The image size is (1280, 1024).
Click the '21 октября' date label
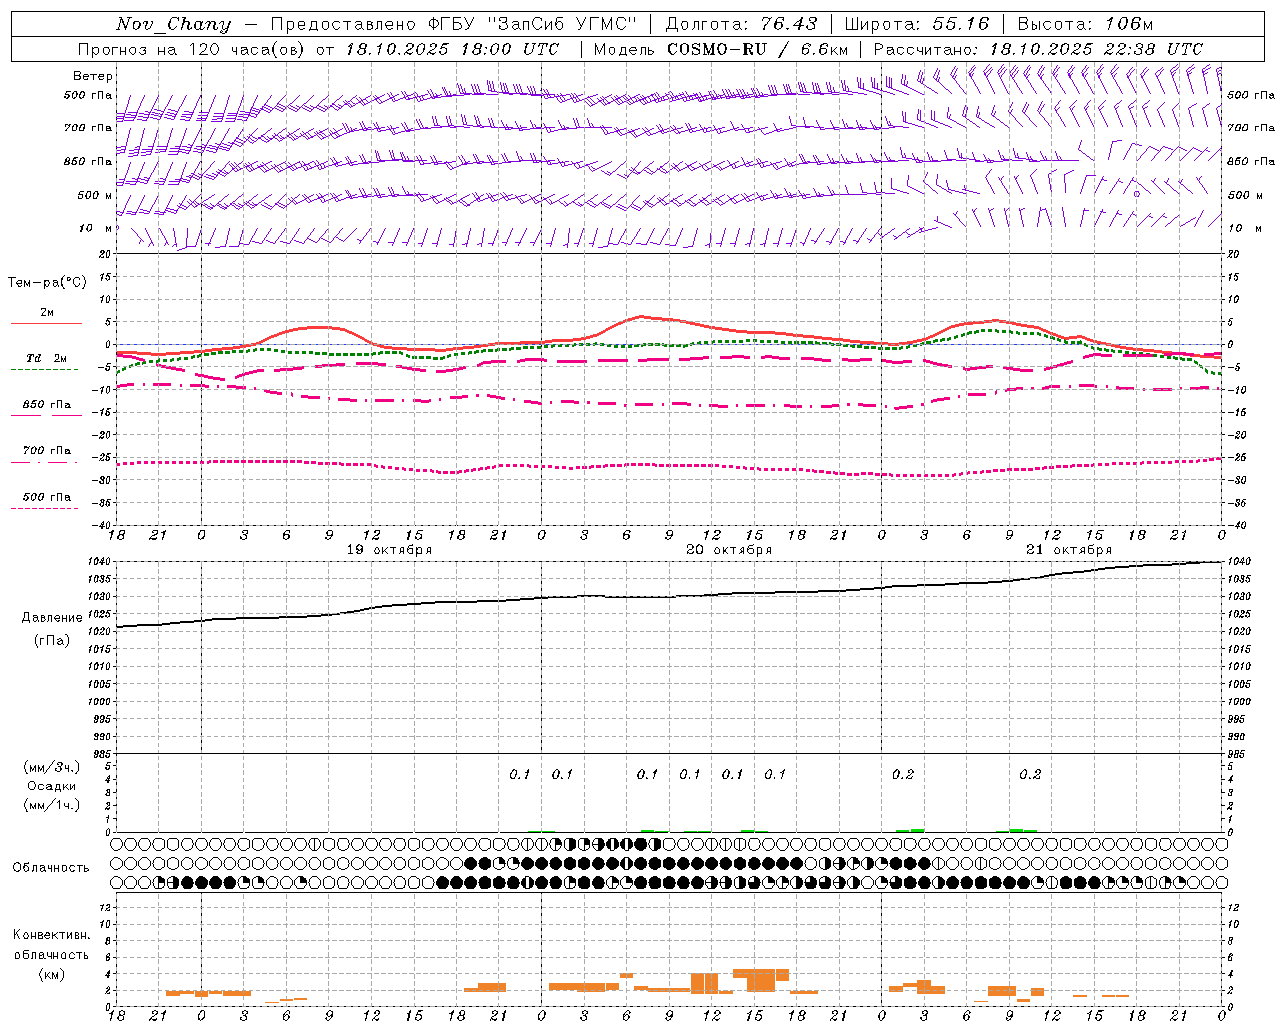(x=1069, y=549)
